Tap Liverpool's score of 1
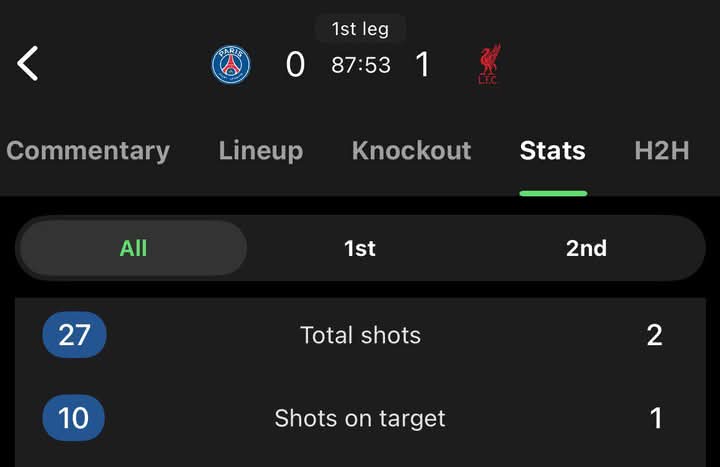The width and height of the screenshot is (720, 467). pyautogui.click(x=423, y=65)
